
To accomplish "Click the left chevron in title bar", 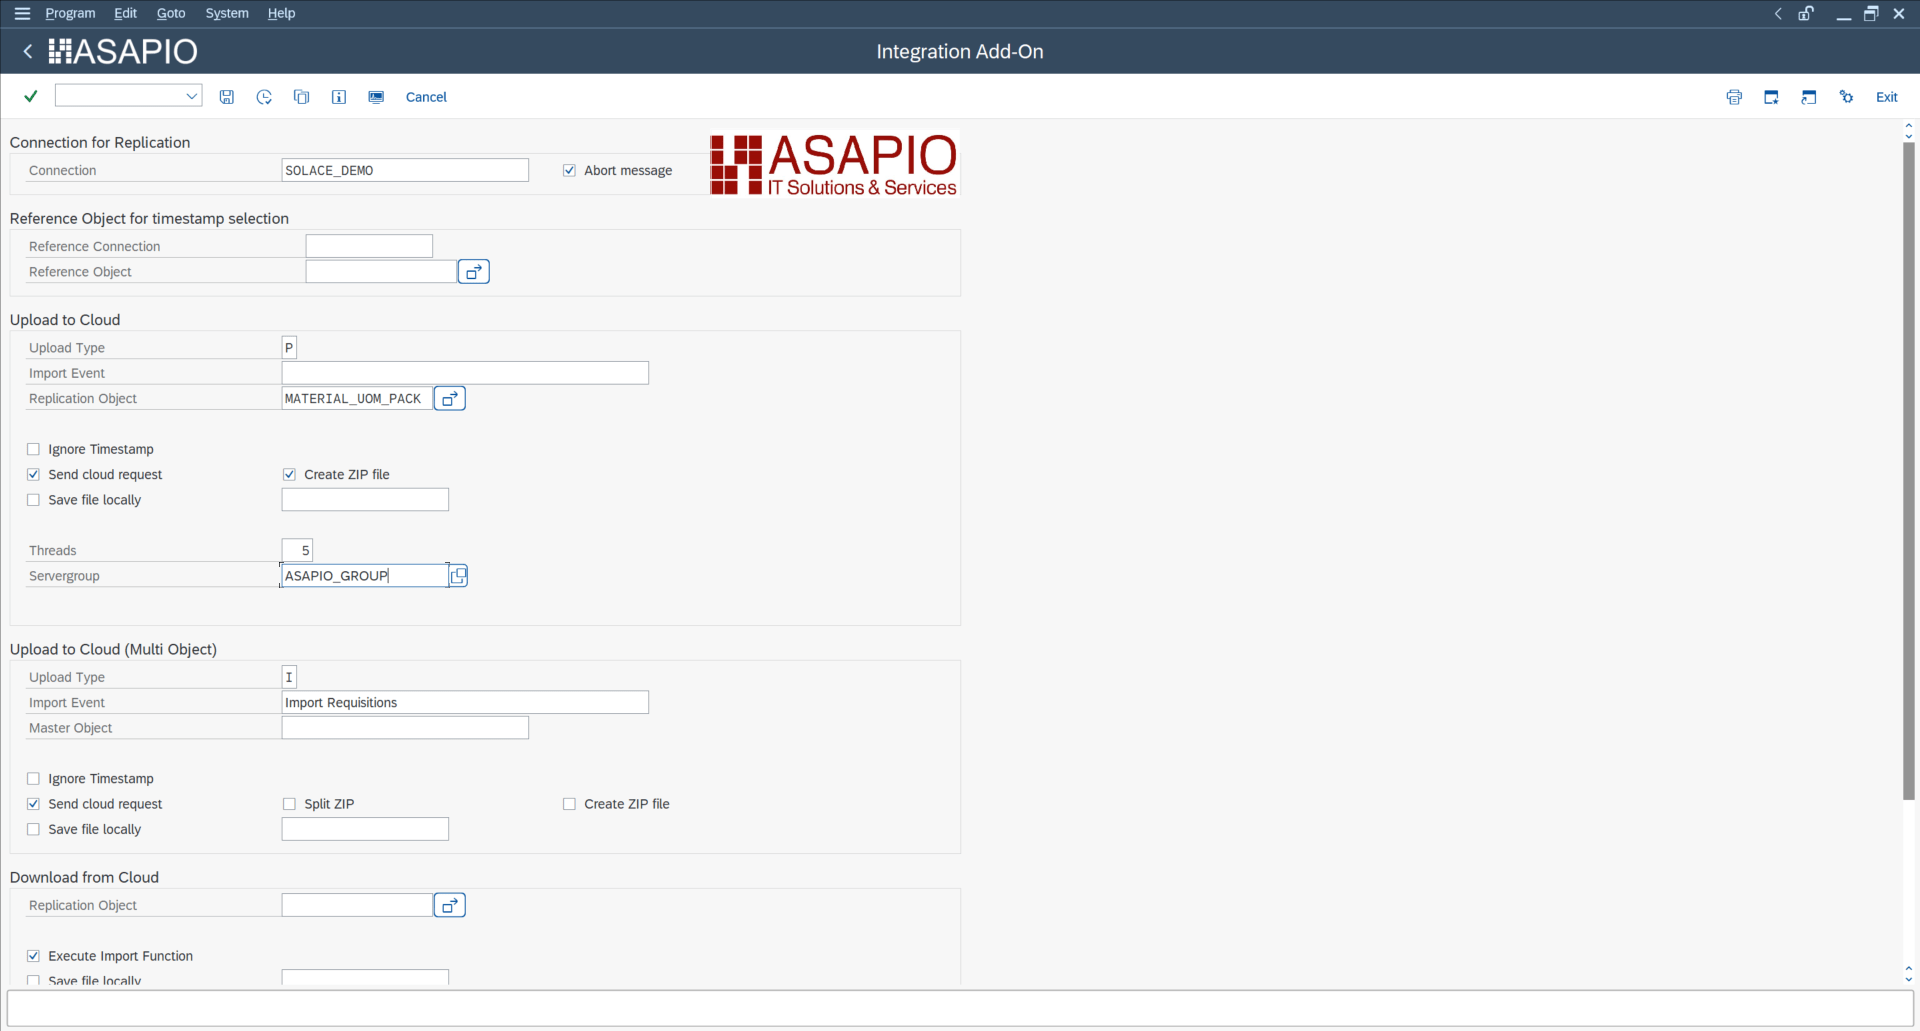I will coord(1778,13).
